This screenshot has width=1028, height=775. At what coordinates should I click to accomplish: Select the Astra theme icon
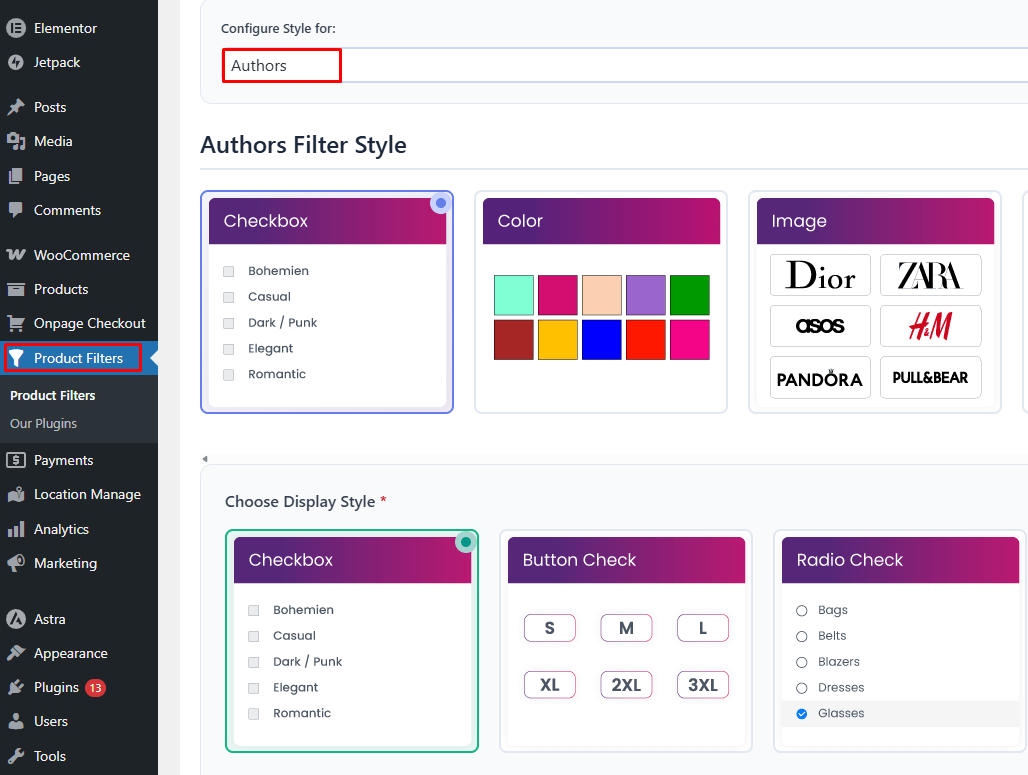(x=16, y=619)
